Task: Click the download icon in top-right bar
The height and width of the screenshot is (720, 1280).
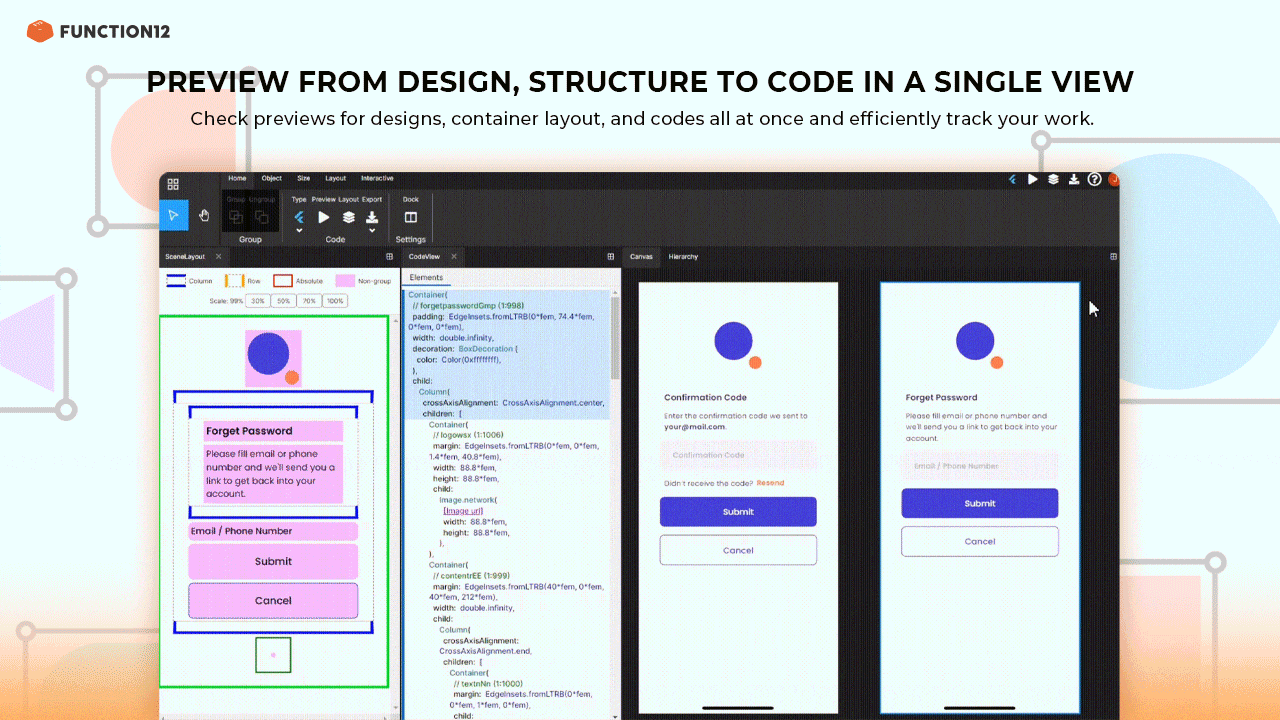Action: point(1074,179)
